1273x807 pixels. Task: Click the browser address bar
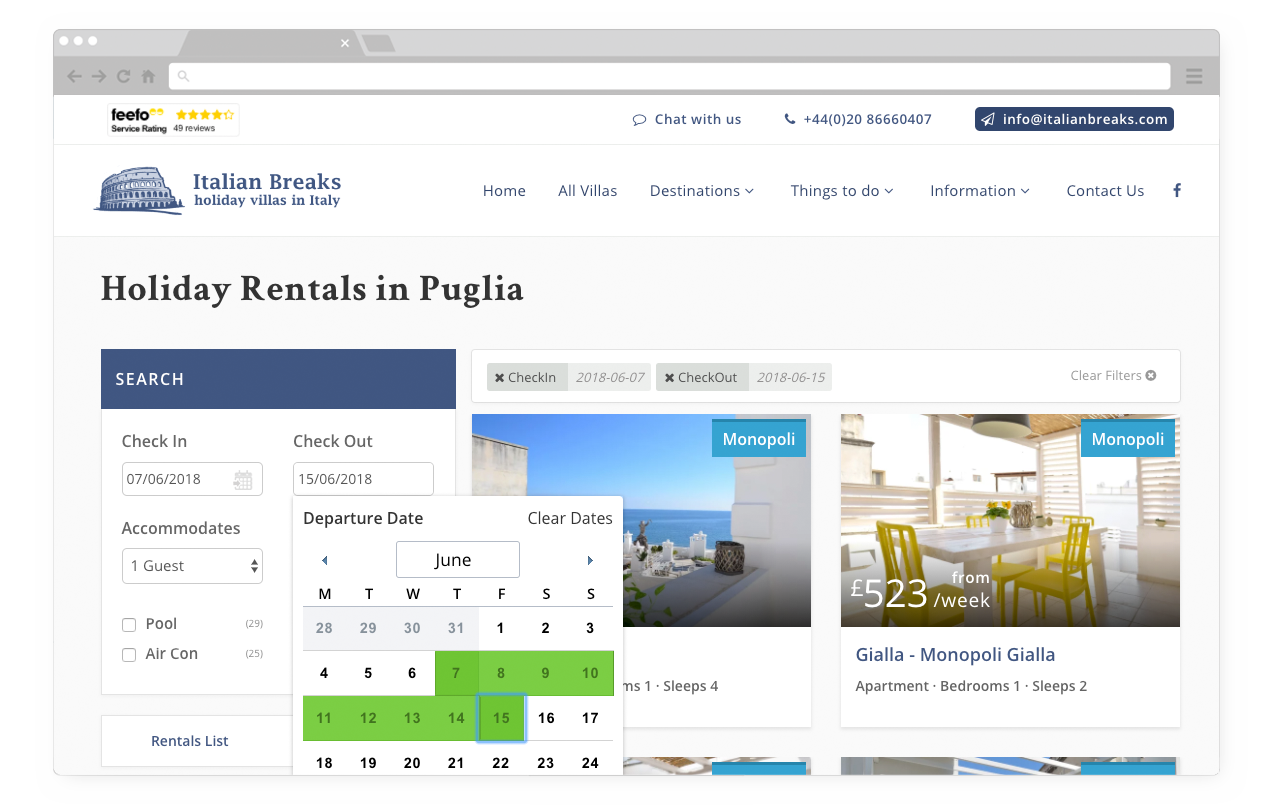coord(670,76)
